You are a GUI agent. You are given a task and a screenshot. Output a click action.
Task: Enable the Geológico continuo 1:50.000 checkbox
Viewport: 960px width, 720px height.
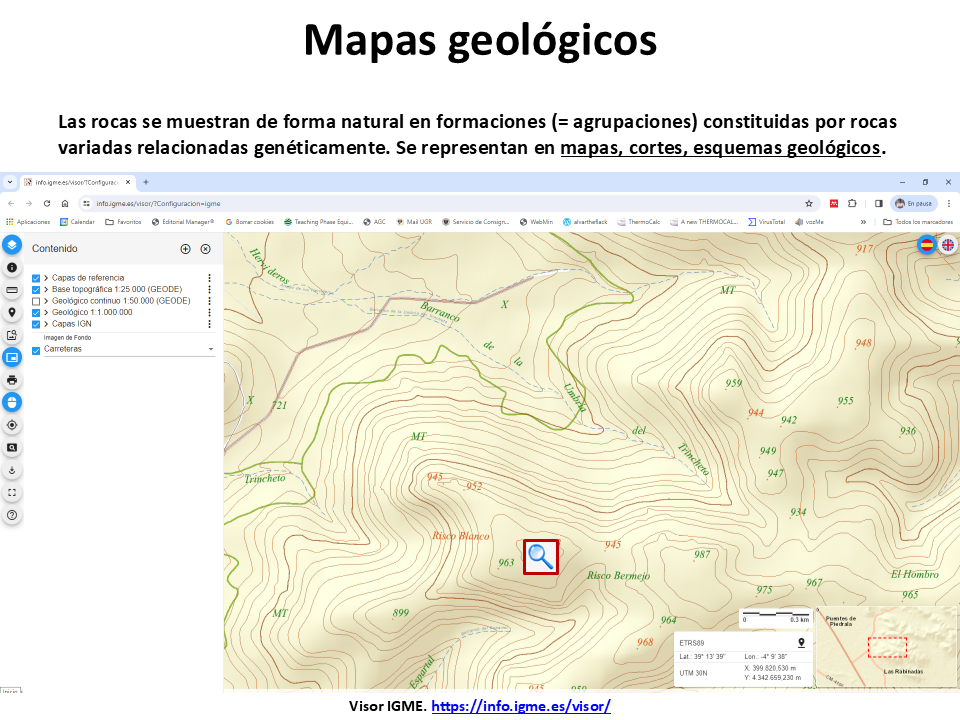(x=37, y=301)
